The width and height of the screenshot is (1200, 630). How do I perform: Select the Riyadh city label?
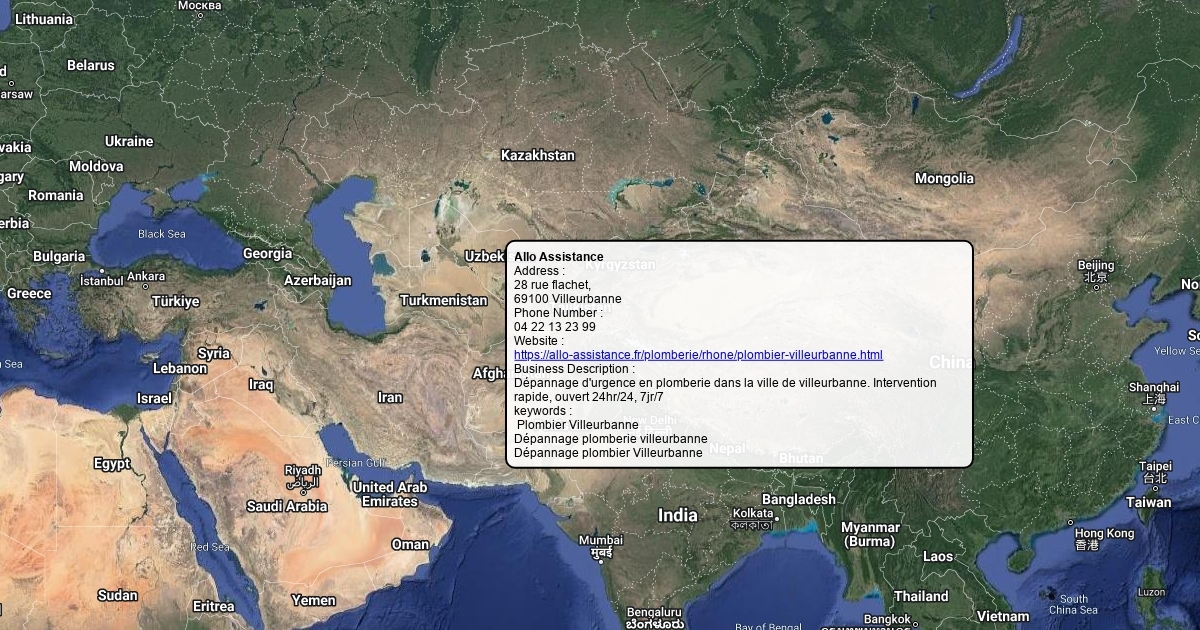coord(303,470)
